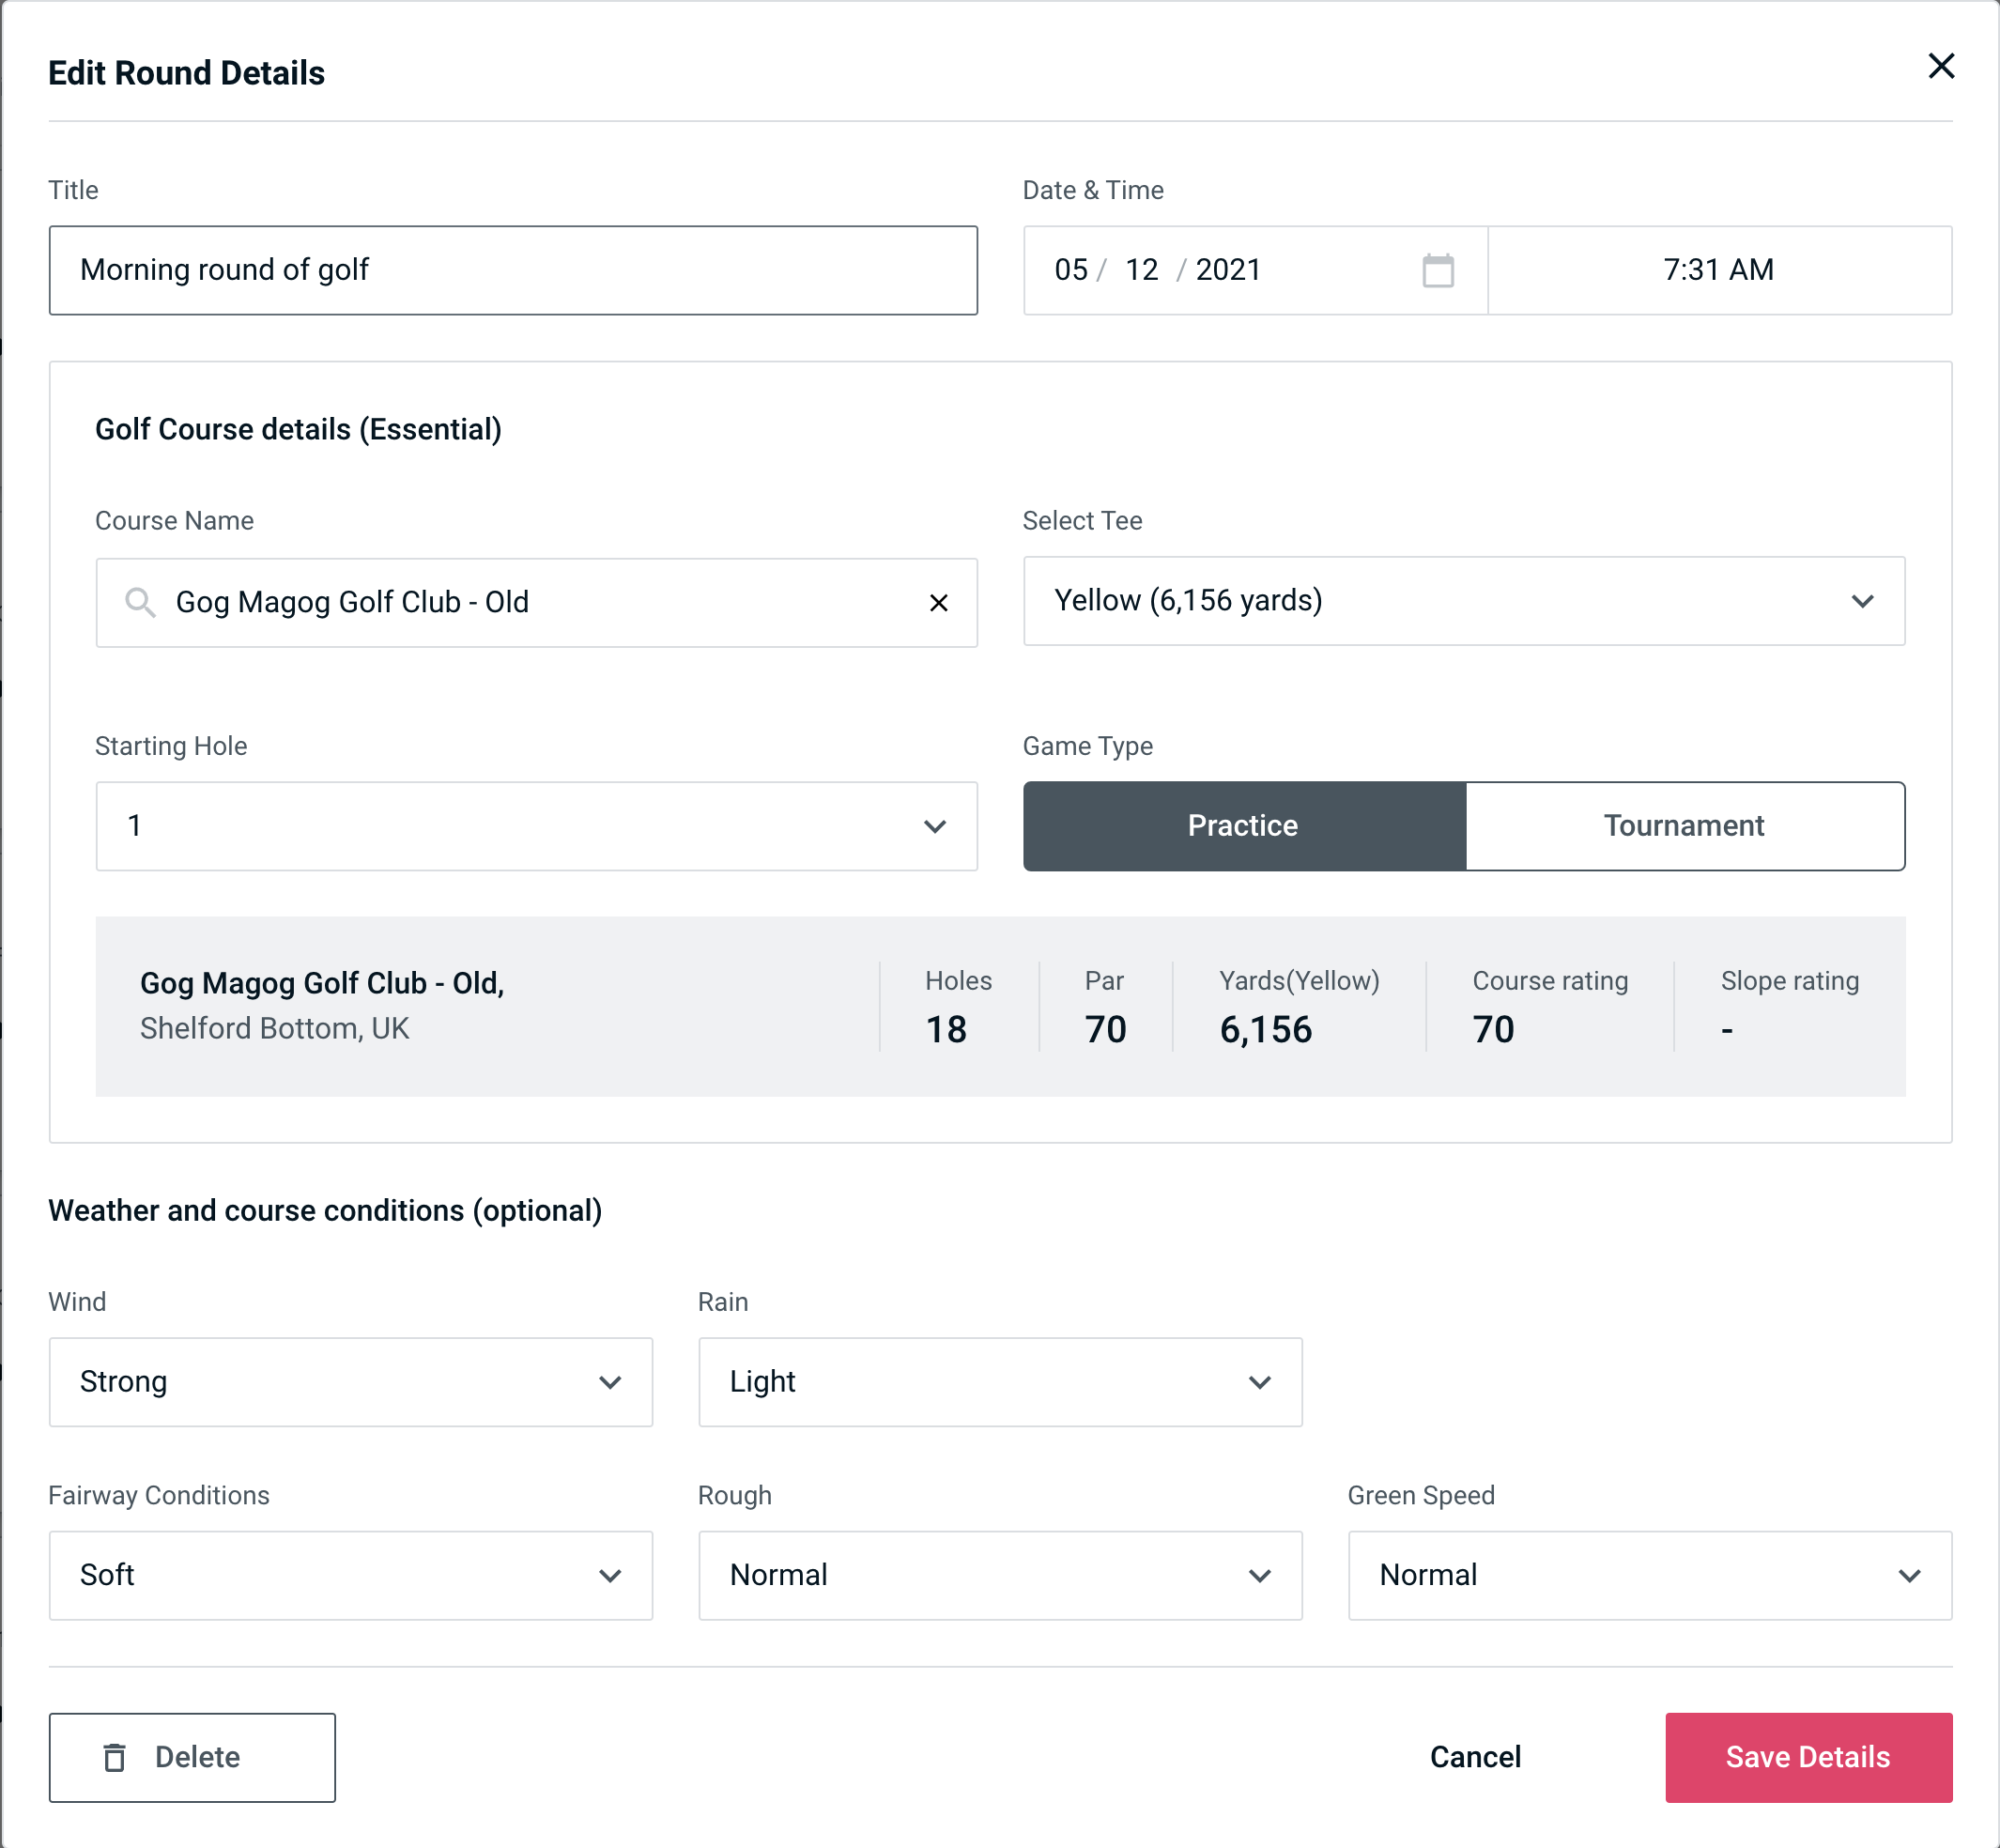Click the Save Details button
The height and width of the screenshot is (1848, 2000).
click(x=1807, y=1756)
